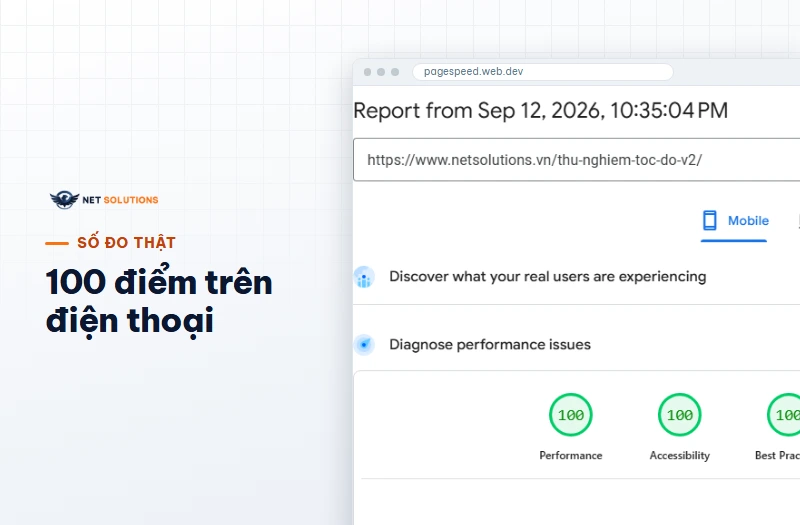800x525 pixels.
Task: Click the pagespeed.web.dev address bar
Action: (x=543, y=72)
